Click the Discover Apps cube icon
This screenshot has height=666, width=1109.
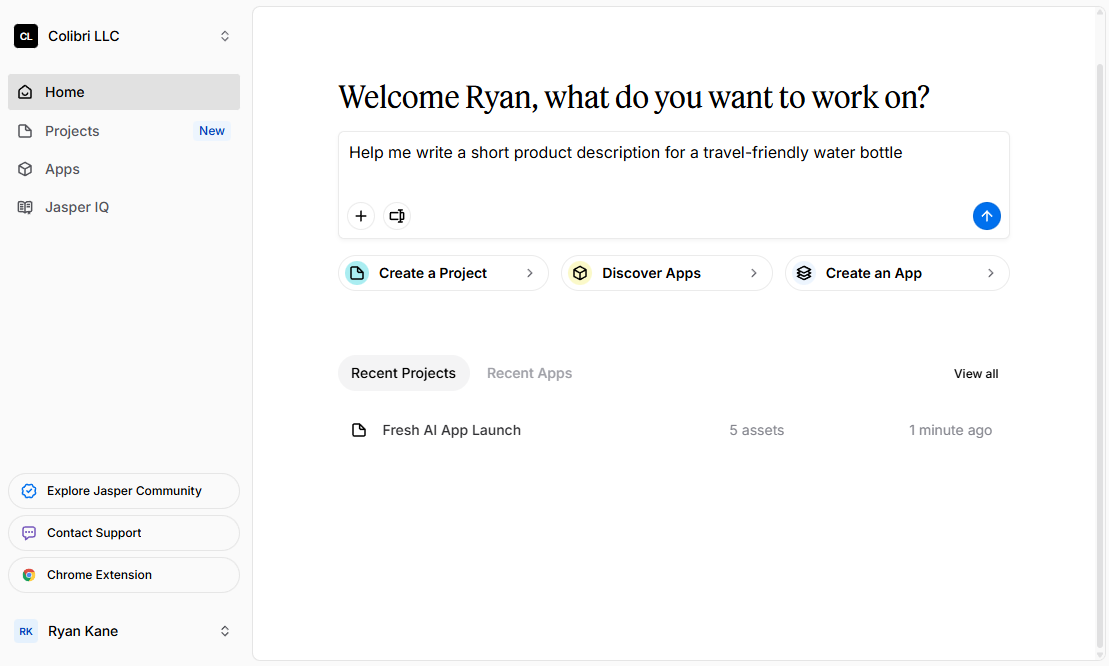tap(580, 273)
